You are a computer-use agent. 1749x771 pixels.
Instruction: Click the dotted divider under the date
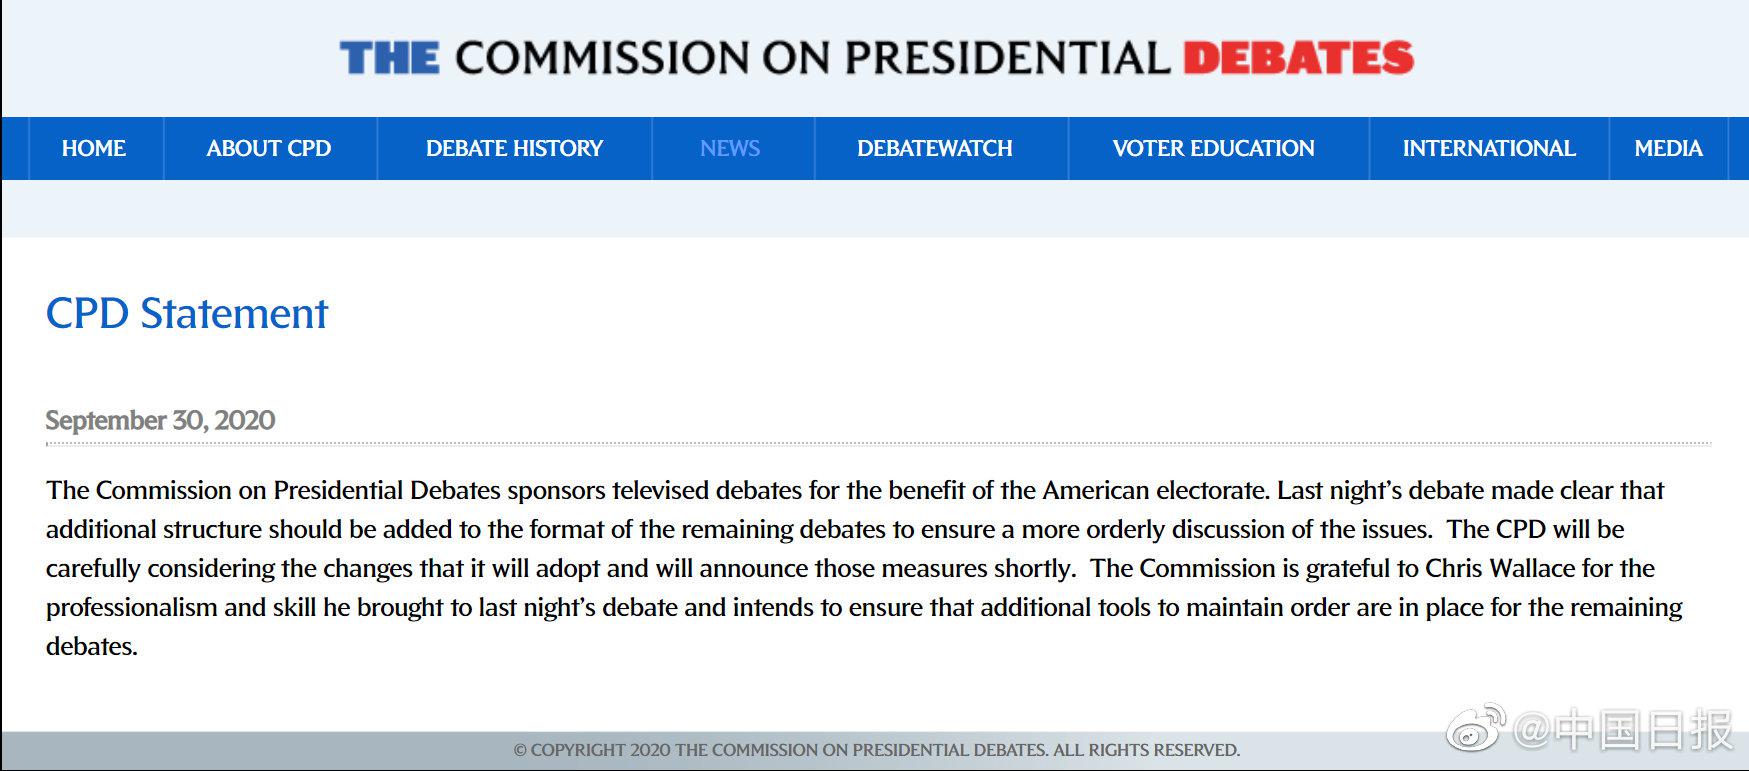[x=878, y=442]
